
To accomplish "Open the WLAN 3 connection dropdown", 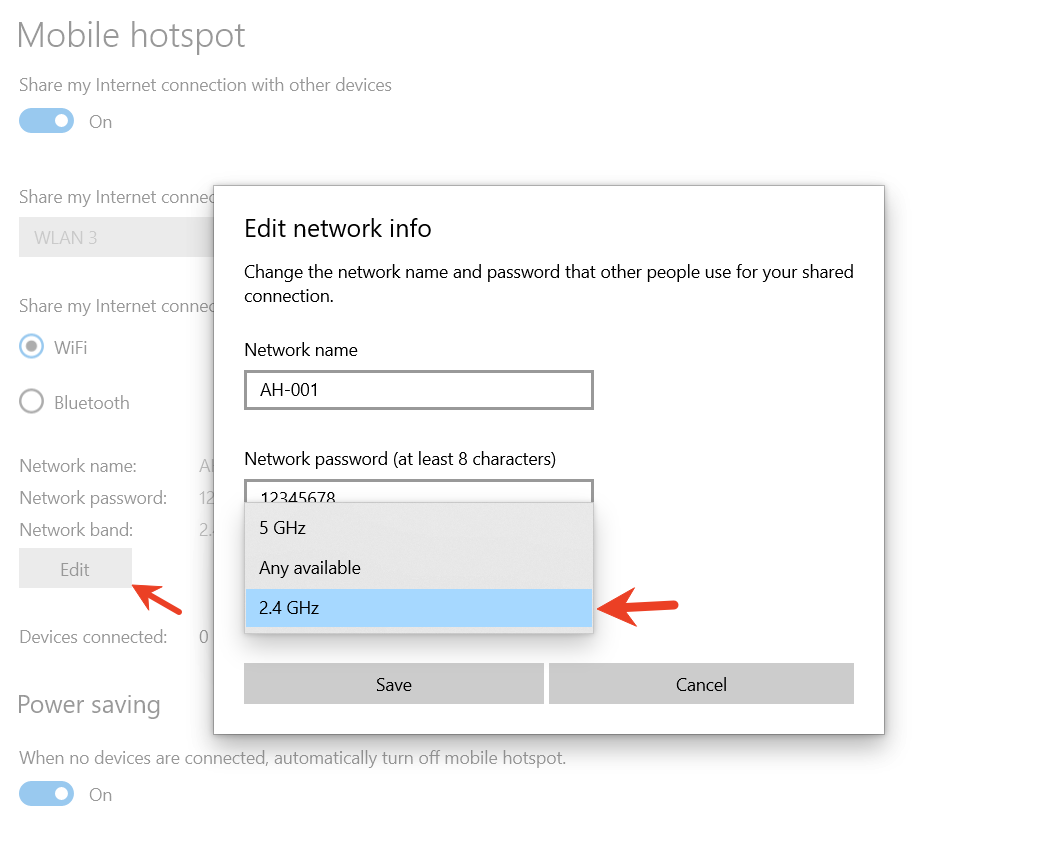I will point(115,238).
